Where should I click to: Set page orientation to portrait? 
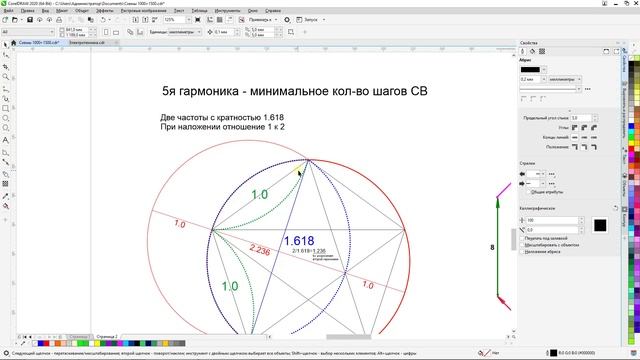106,32
